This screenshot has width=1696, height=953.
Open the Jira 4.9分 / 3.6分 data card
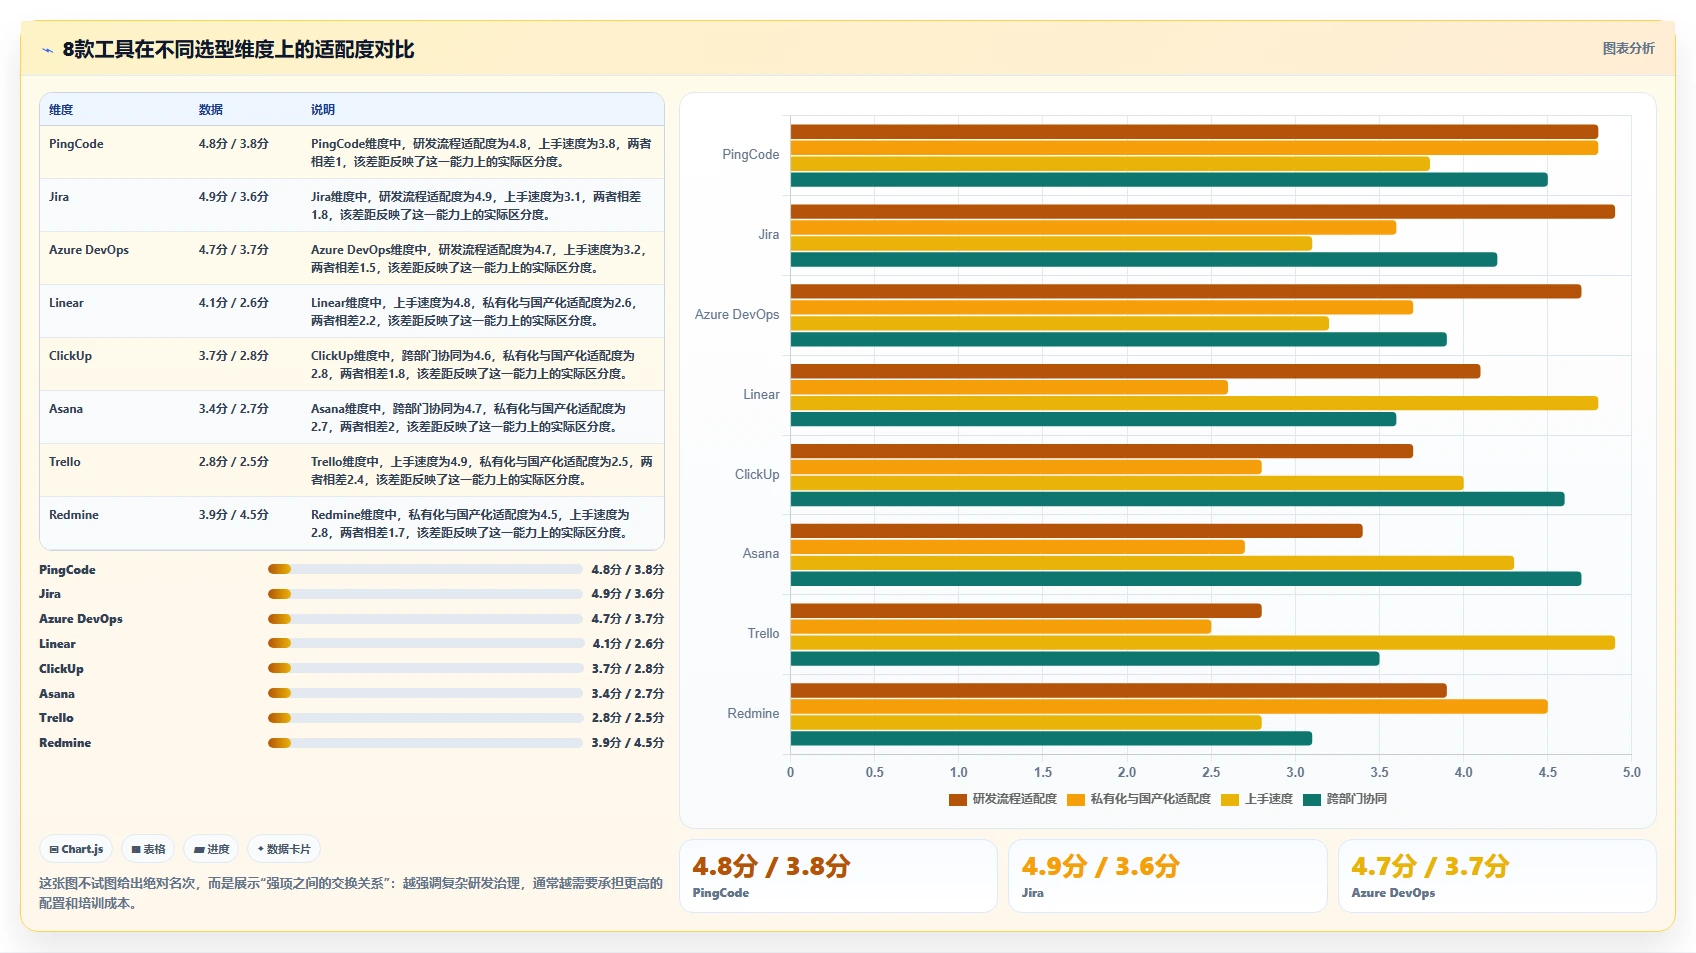point(1167,876)
